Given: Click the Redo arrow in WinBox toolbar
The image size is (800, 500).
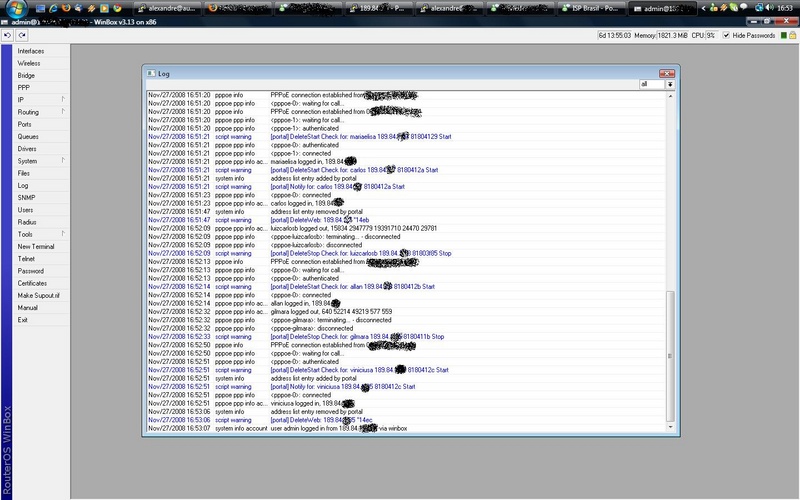Looking at the screenshot, I should [22, 35].
